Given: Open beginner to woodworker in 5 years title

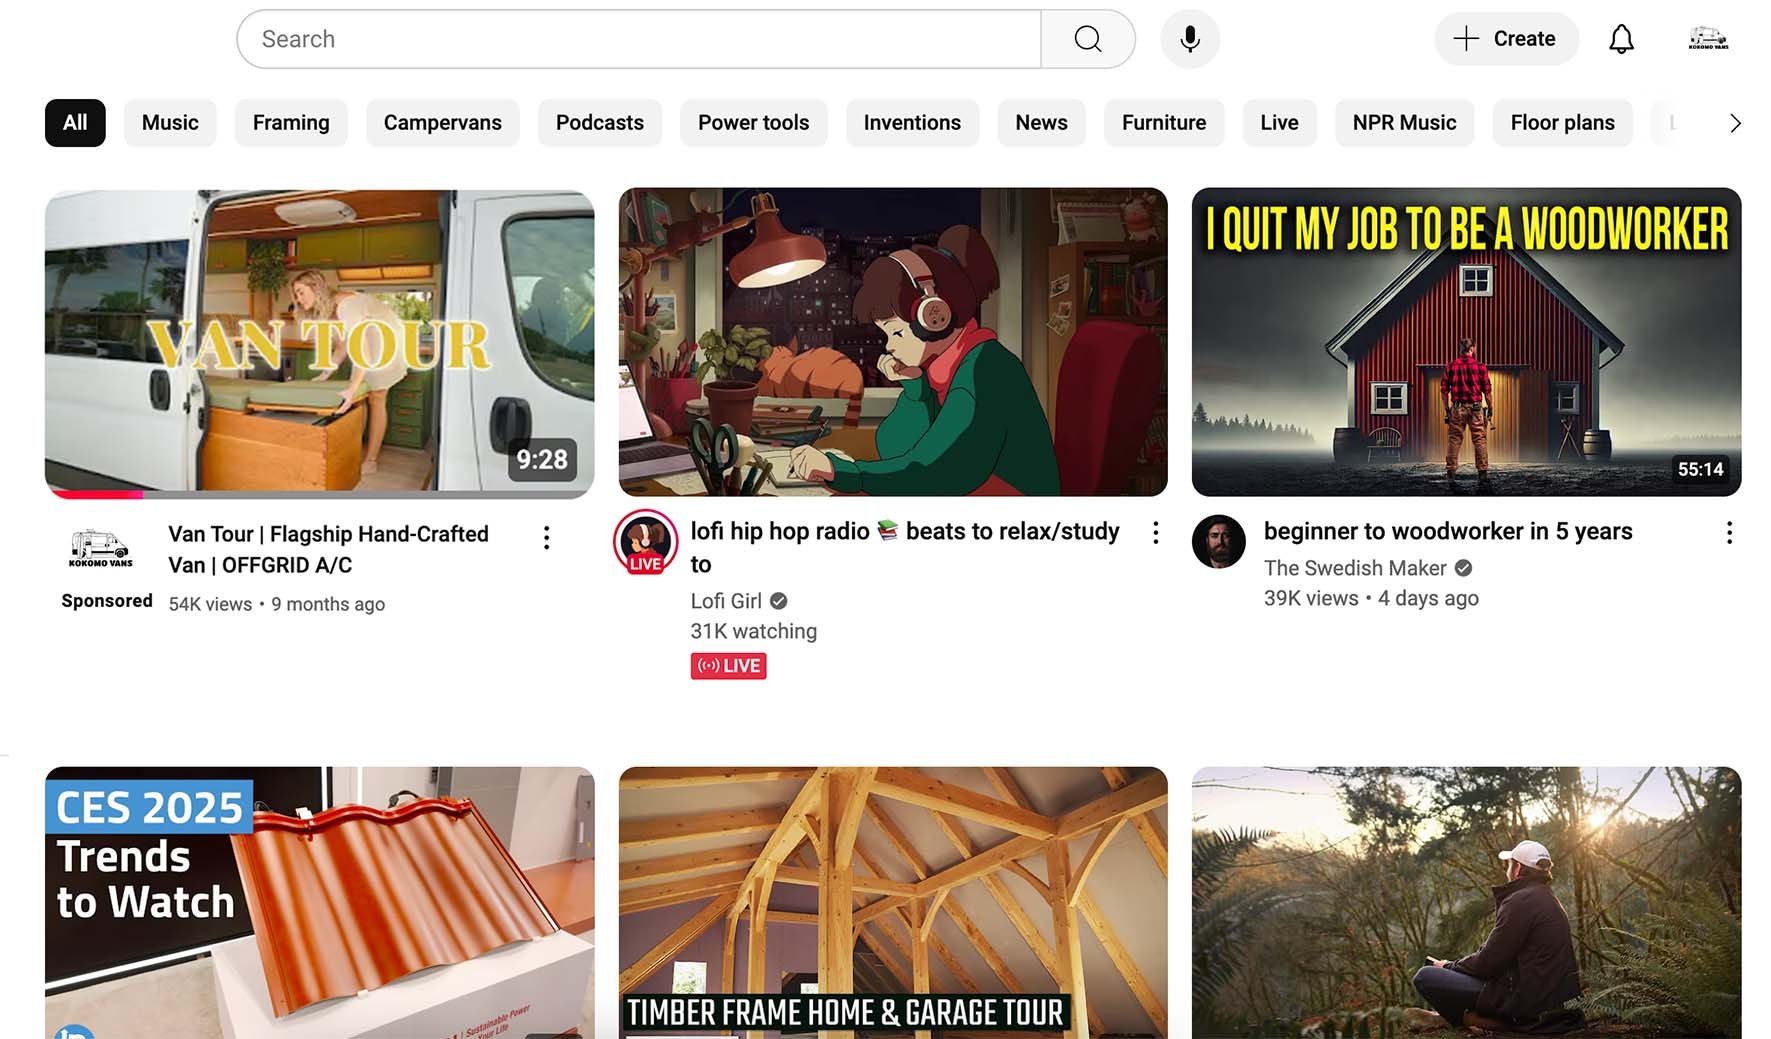Looking at the screenshot, I should [1448, 531].
